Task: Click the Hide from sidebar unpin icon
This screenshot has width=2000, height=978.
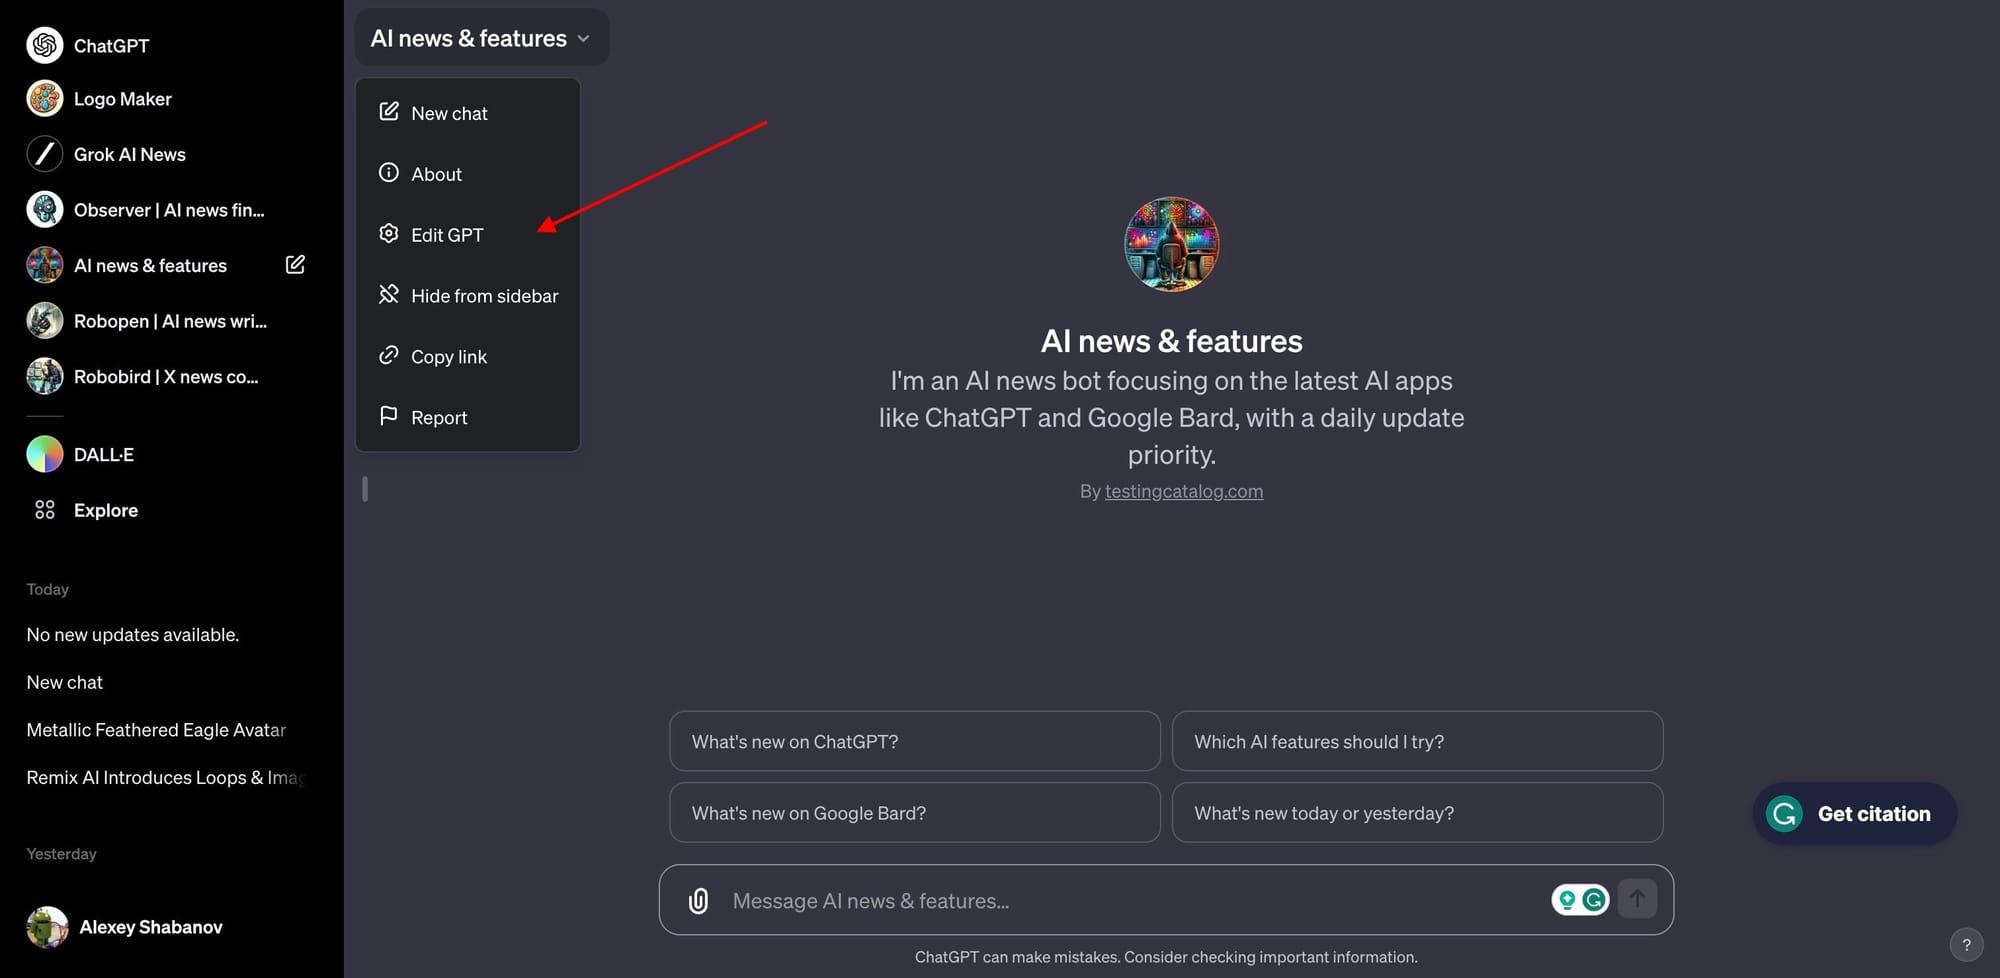Action: [389, 295]
